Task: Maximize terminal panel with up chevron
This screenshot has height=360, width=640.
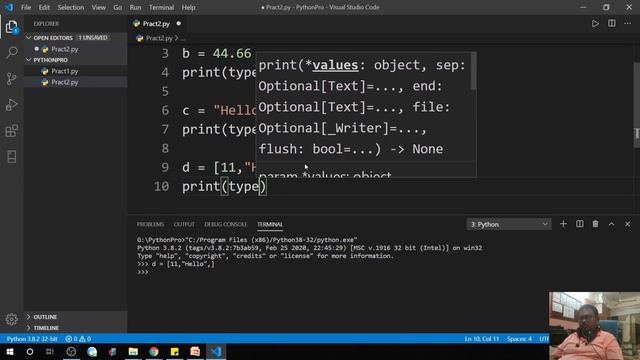Action: 611,224
